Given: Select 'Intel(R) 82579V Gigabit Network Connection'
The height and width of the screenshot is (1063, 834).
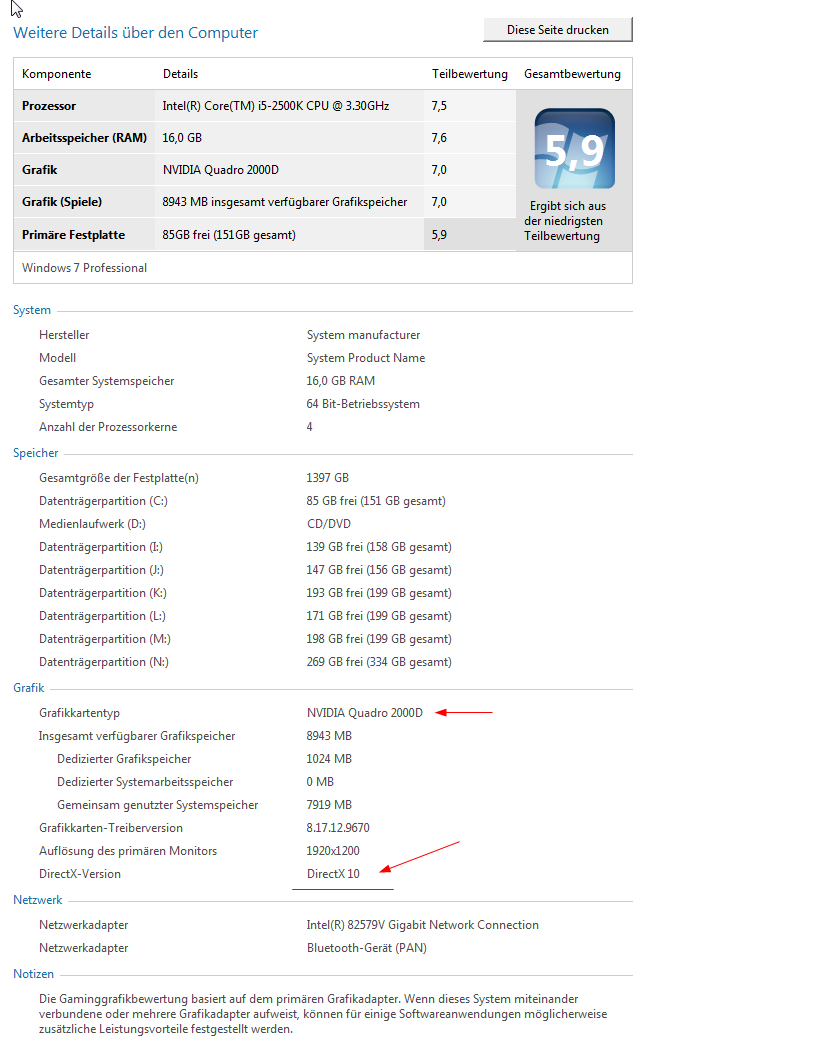Looking at the screenshot, I should (x=422, y=925).
